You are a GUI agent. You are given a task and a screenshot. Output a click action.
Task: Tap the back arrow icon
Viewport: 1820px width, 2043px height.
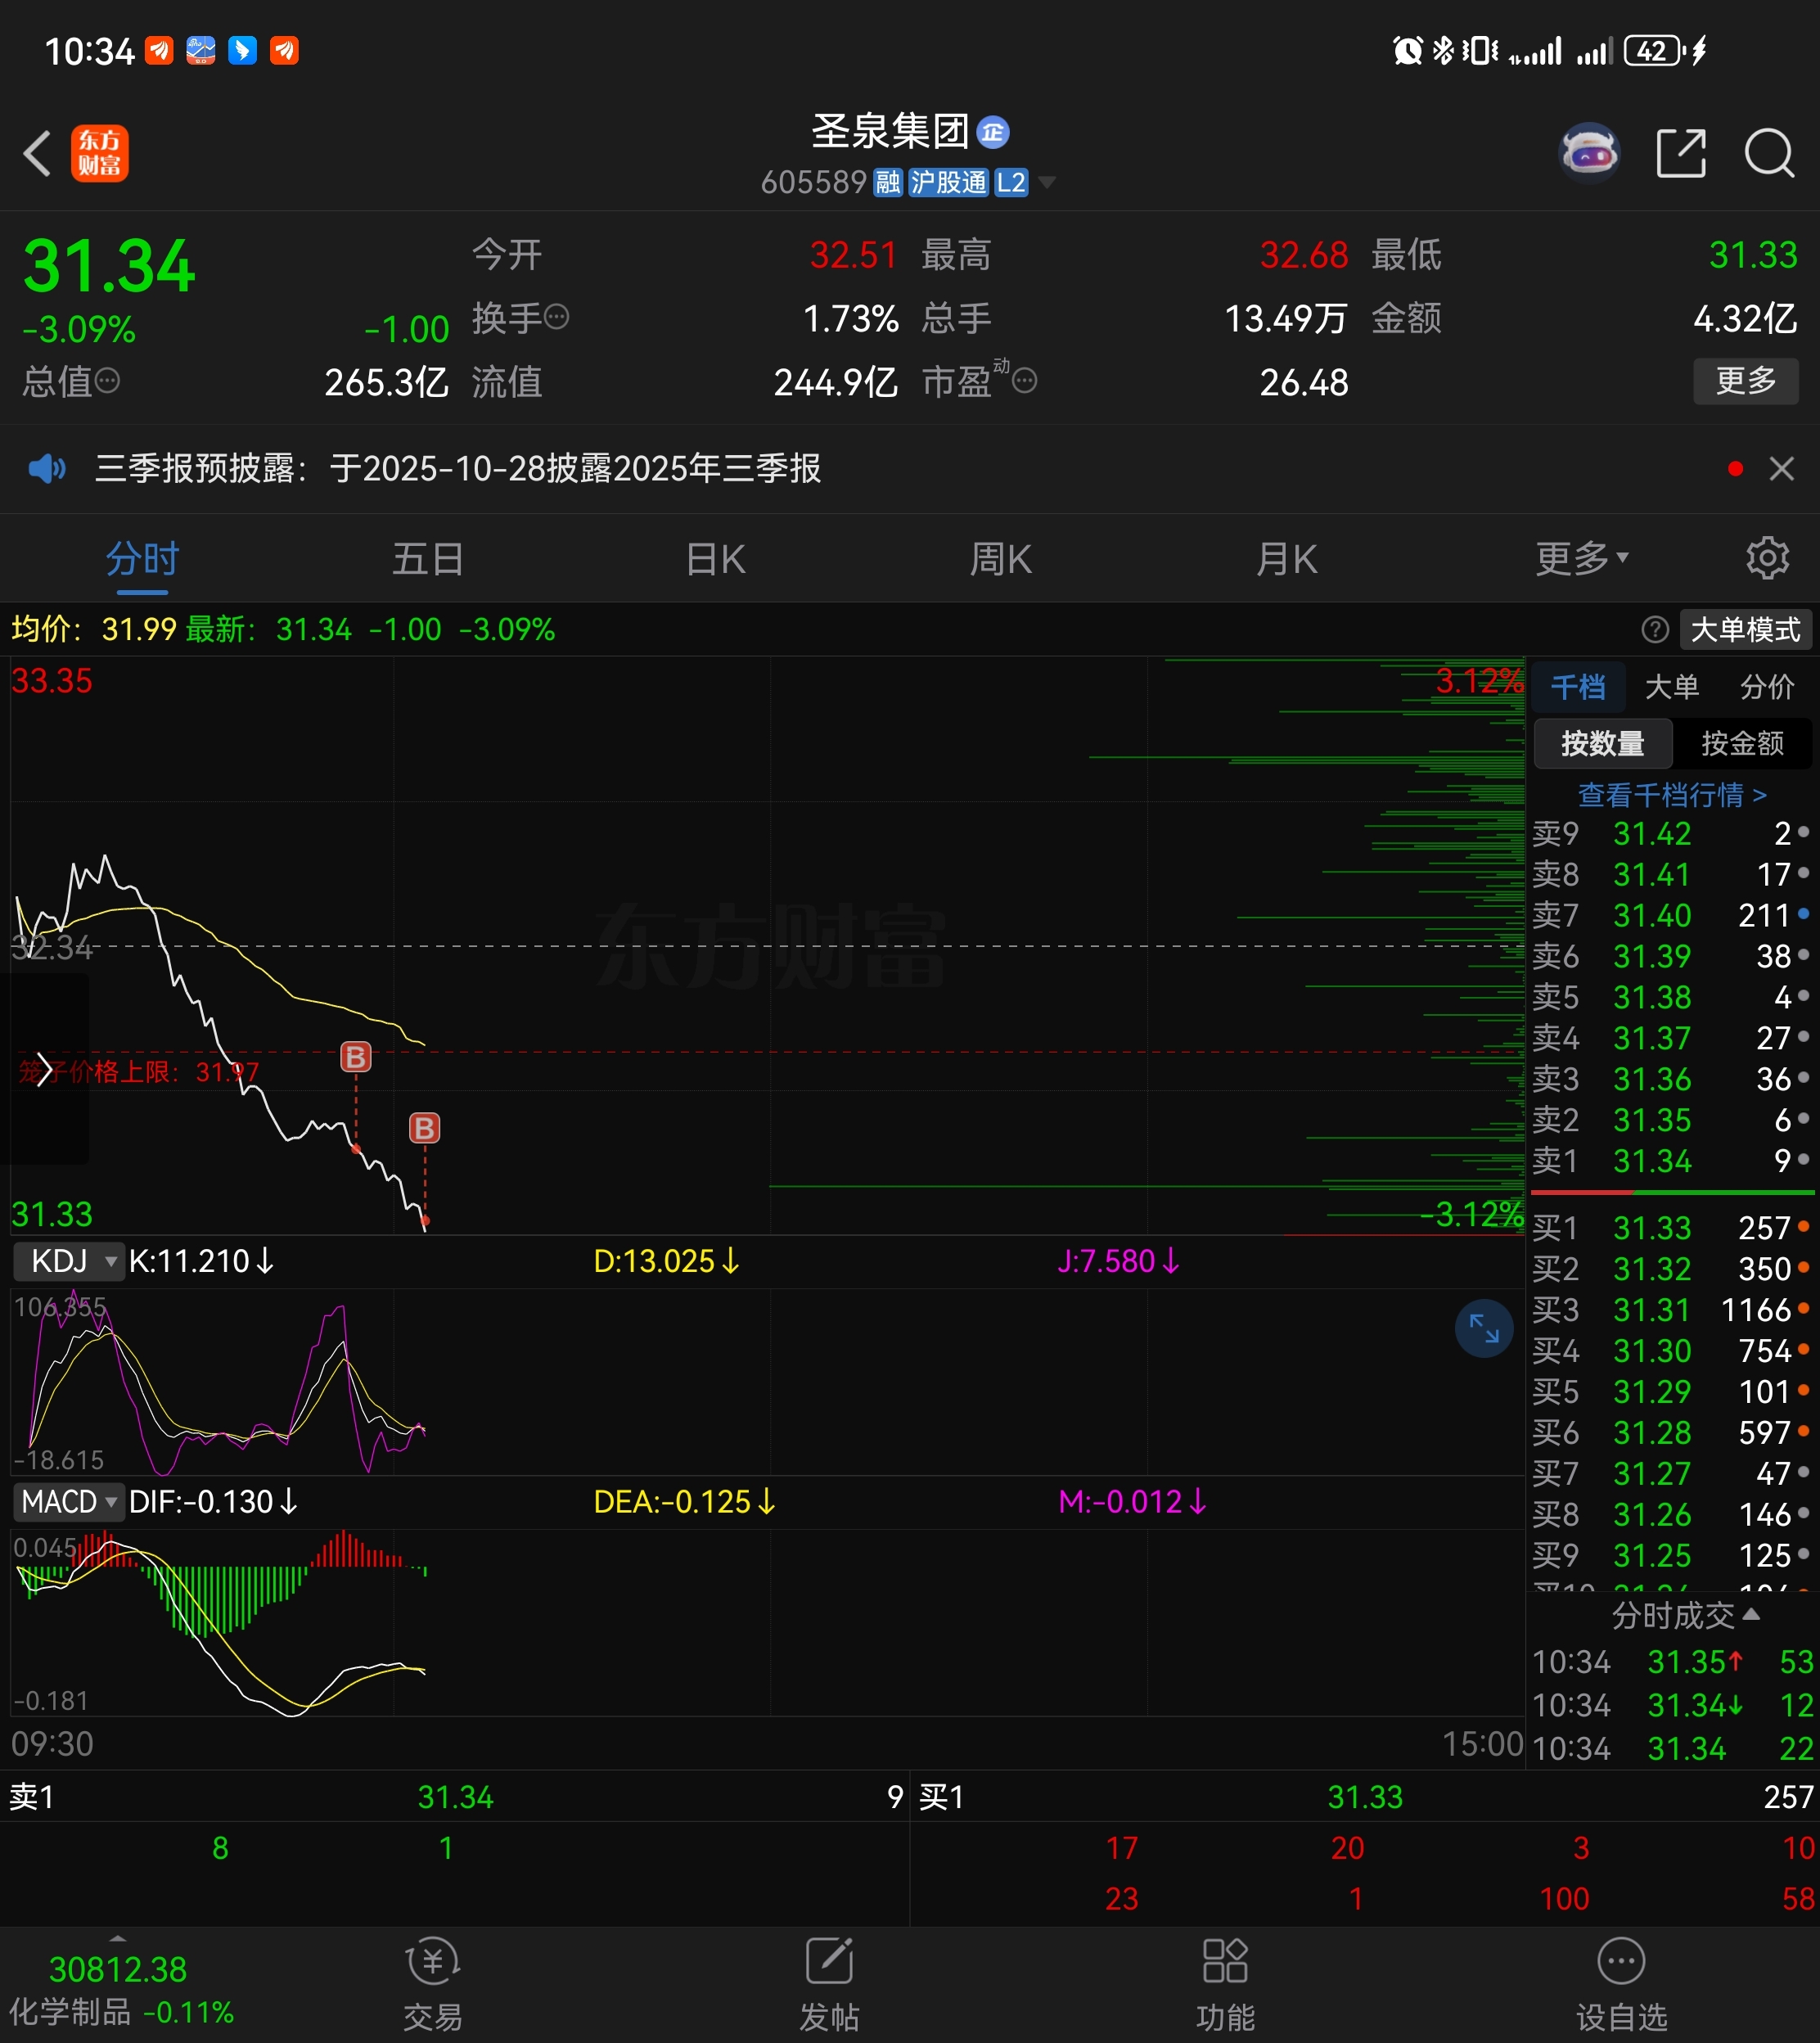38,154
